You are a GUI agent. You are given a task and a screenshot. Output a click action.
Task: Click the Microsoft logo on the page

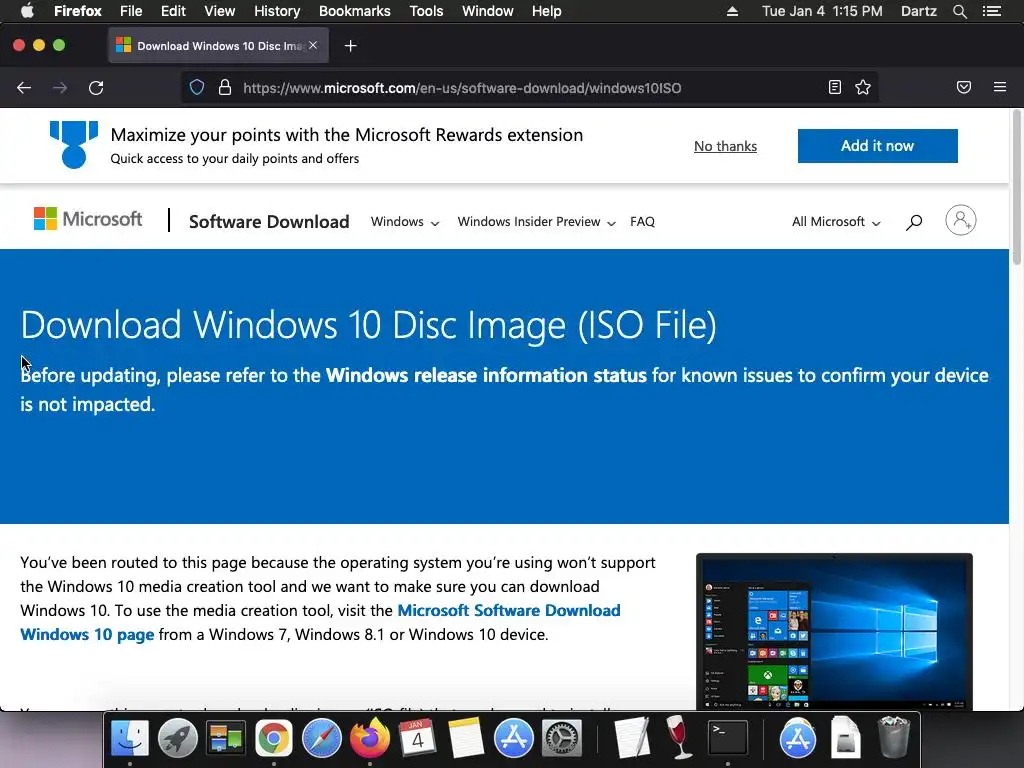(x=88, y=219)
